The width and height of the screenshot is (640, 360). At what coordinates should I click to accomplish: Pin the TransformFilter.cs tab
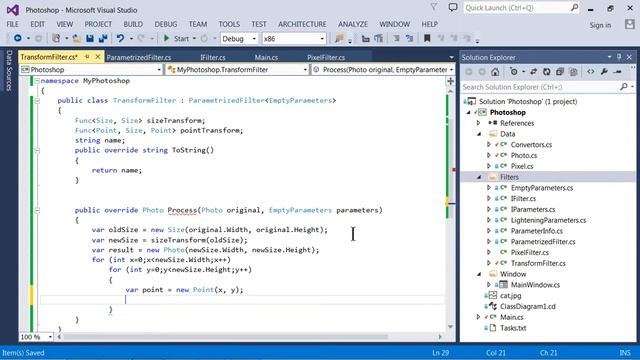[87, 57]
